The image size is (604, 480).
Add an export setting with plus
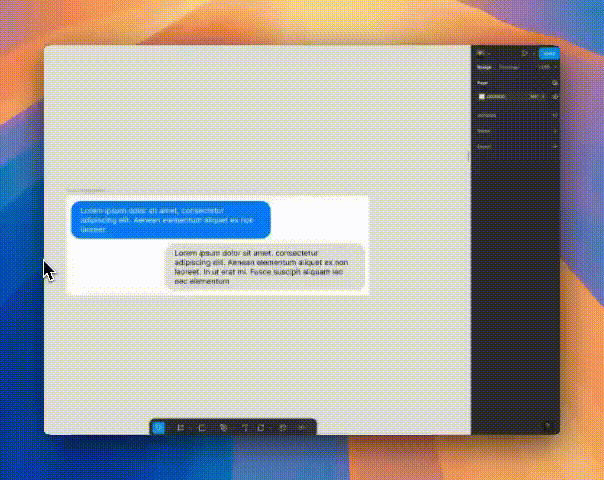pos(555,147)
